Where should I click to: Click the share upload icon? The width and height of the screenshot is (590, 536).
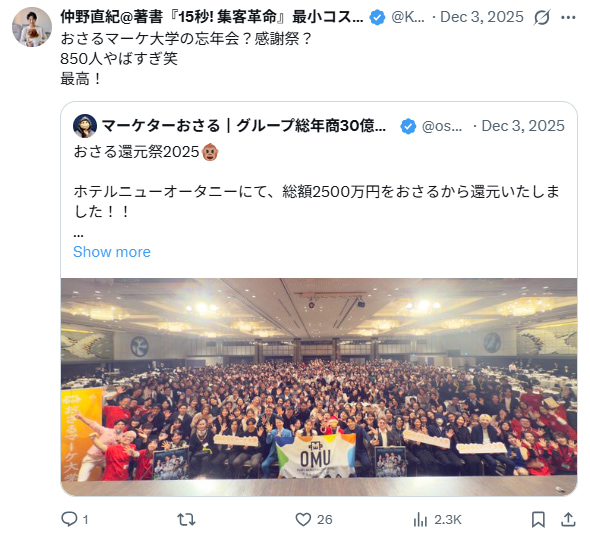coord(568,520)
